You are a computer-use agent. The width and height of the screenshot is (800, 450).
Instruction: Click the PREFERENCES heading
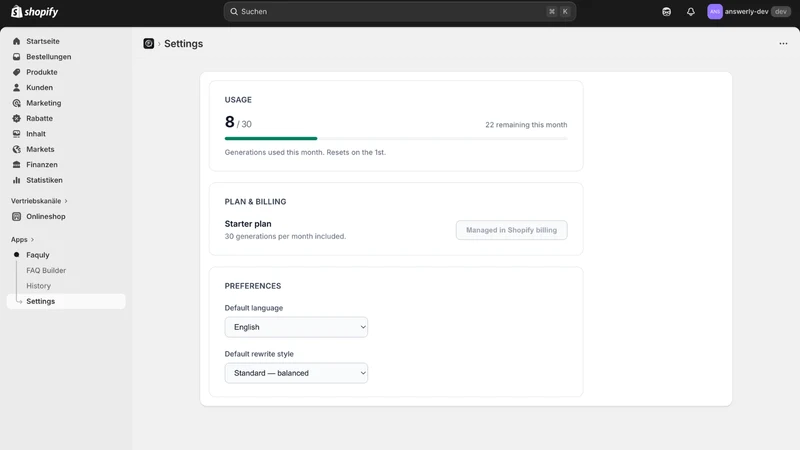tap(253, 286)
